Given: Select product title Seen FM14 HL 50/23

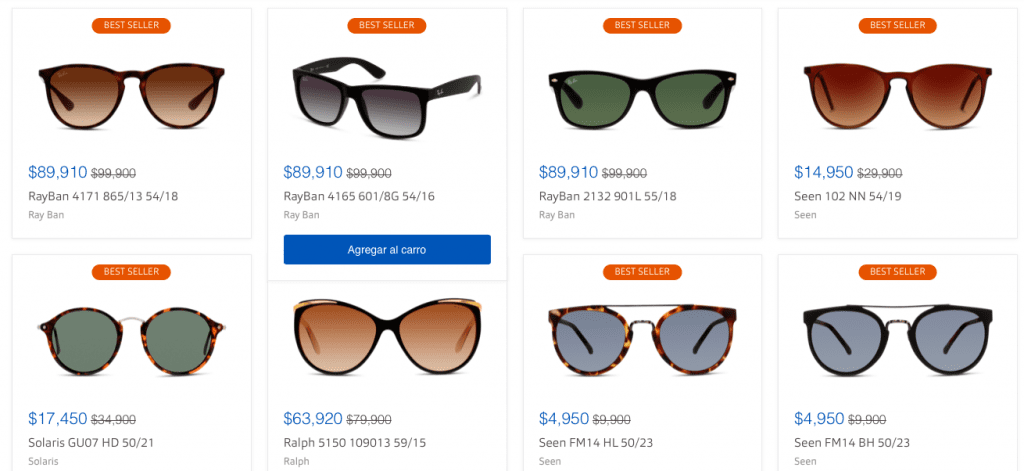Looking at the screenshot, I should (596, 442).
